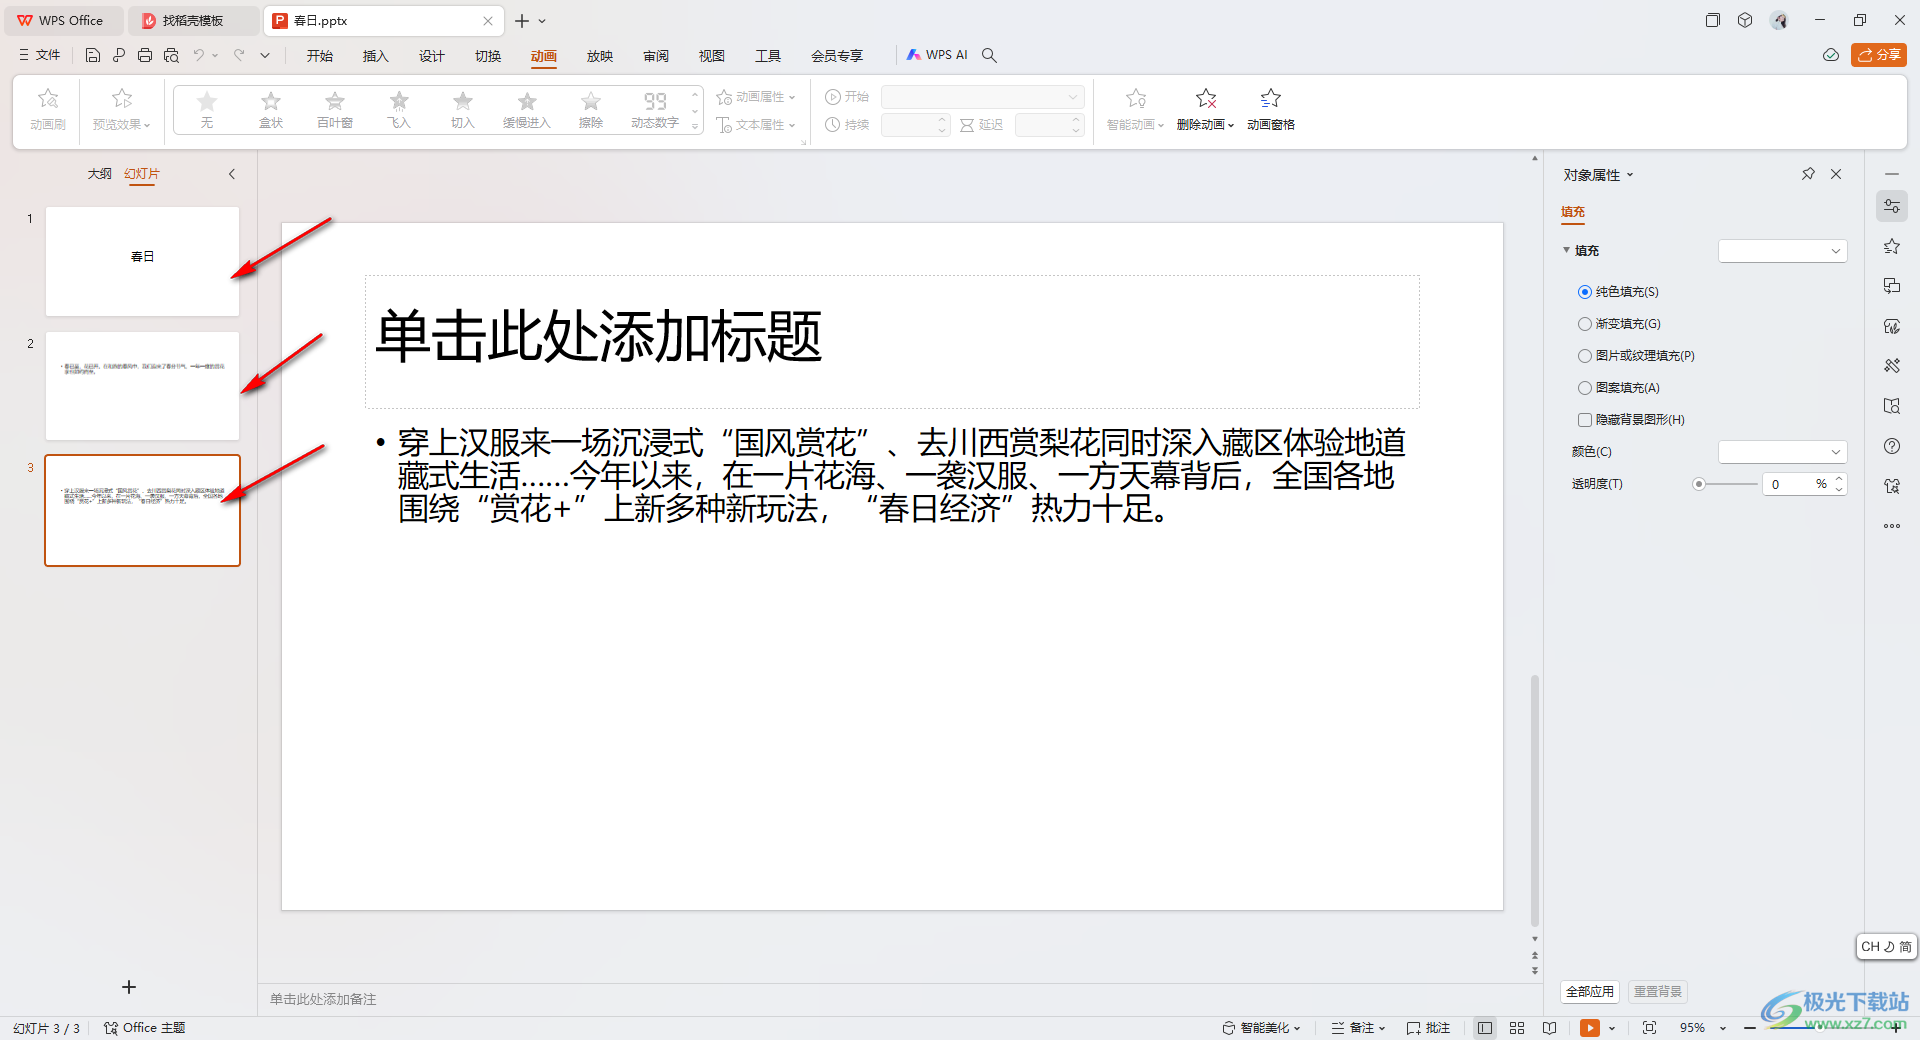The height and width of the screenshot is (1040, 1920).
Task: Expand the fill preset dropdown
Action: coord(1782,251)
